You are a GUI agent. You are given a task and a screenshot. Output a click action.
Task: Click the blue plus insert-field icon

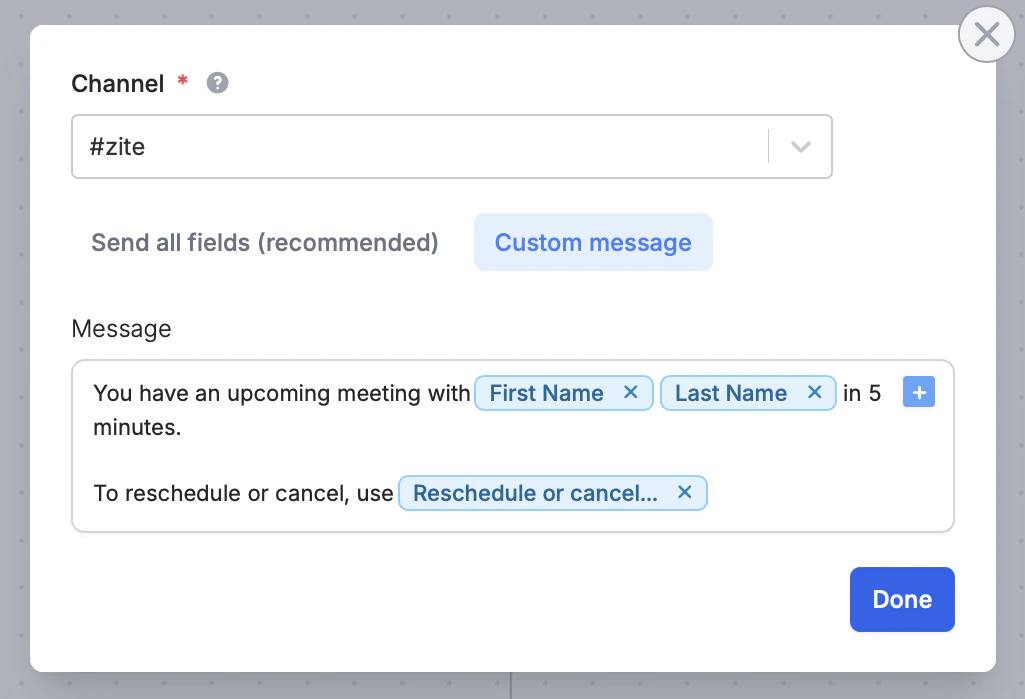click(918, 393)
